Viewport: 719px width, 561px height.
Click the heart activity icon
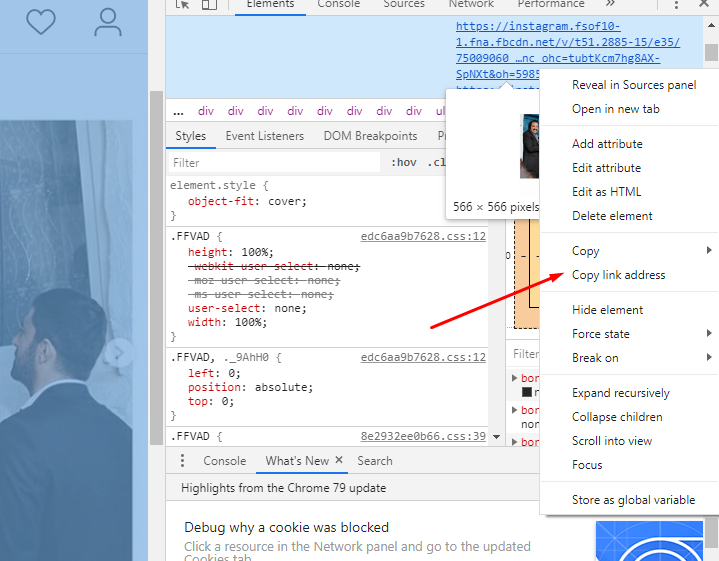point(41,22)
